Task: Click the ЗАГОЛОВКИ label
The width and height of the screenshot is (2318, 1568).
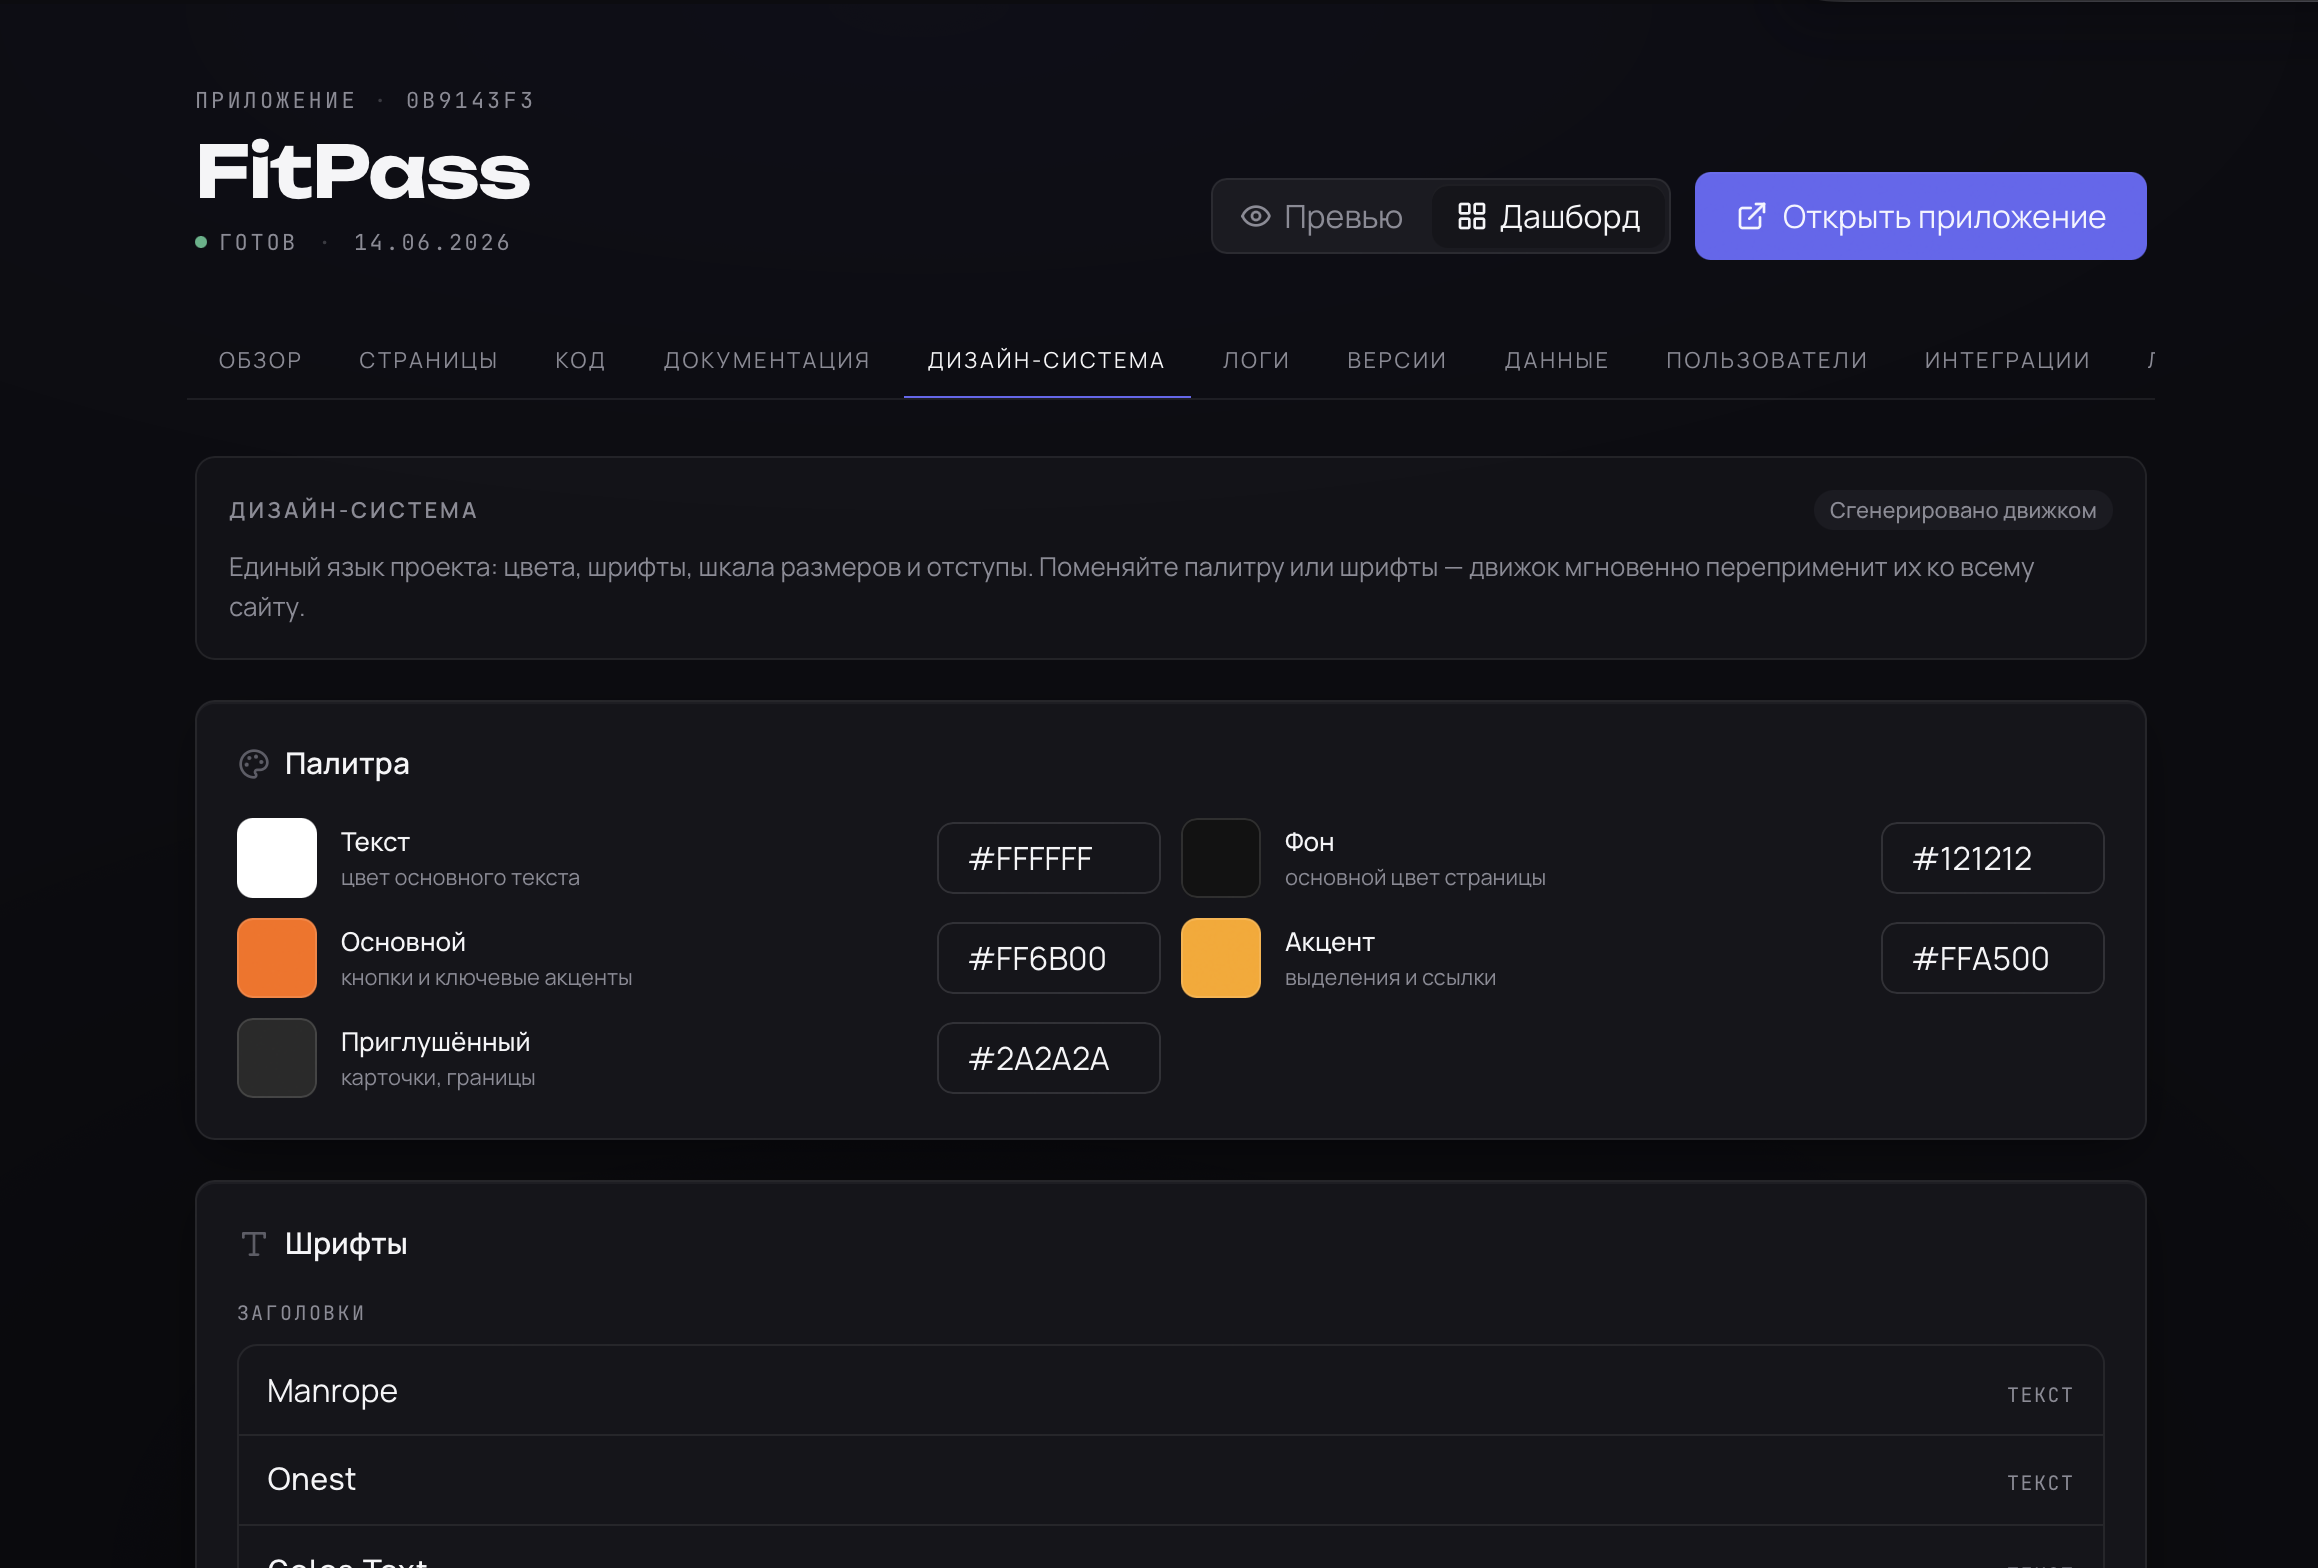Action: point(301,1313)
